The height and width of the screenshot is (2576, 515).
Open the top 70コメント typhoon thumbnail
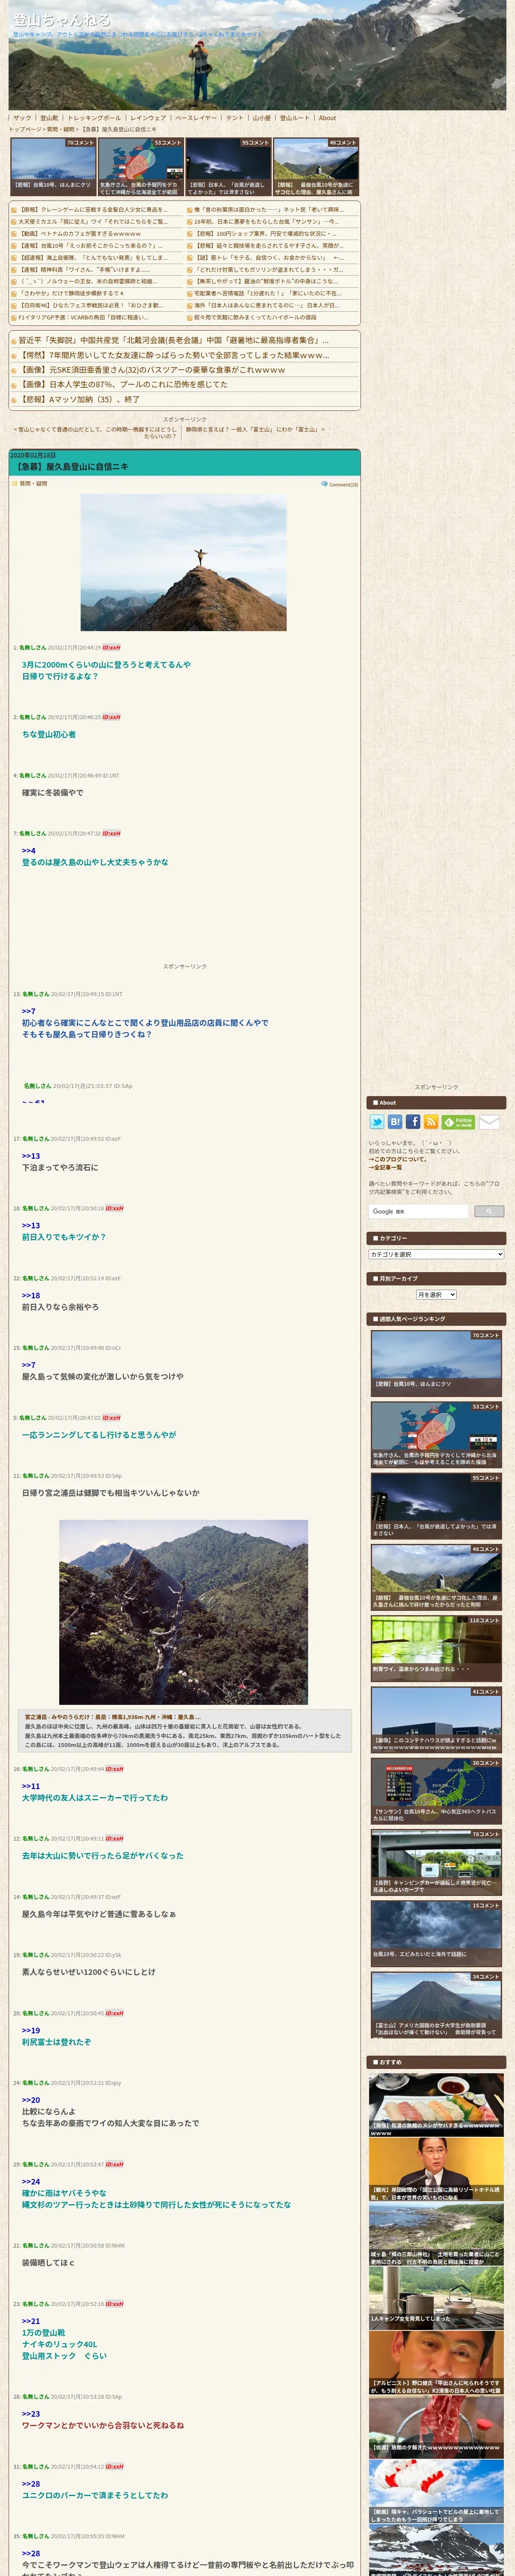(53, 166)
